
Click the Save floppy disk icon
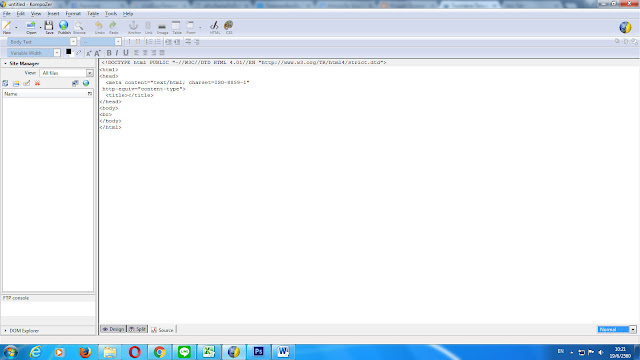click(49, 27)
